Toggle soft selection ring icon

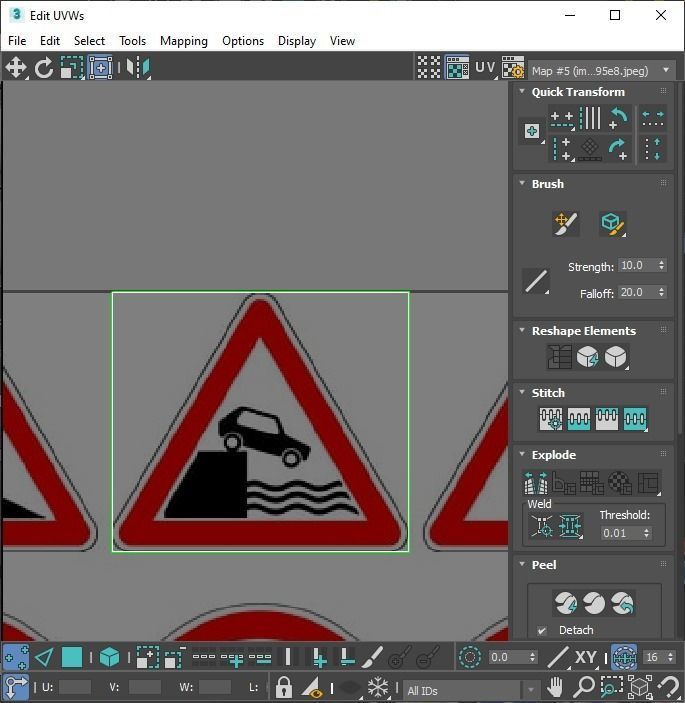point(470,658)
